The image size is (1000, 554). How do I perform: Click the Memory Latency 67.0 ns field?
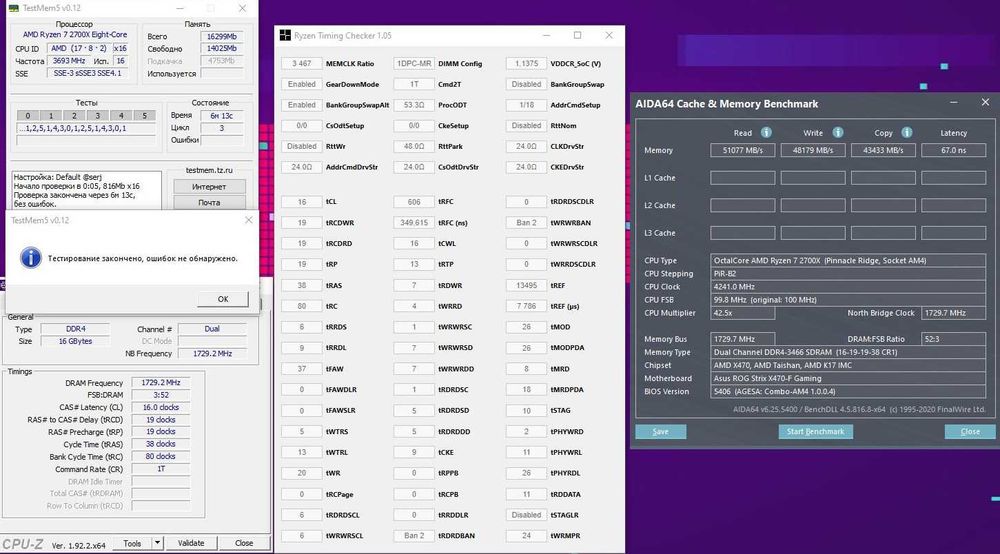(x=953, y=150)
